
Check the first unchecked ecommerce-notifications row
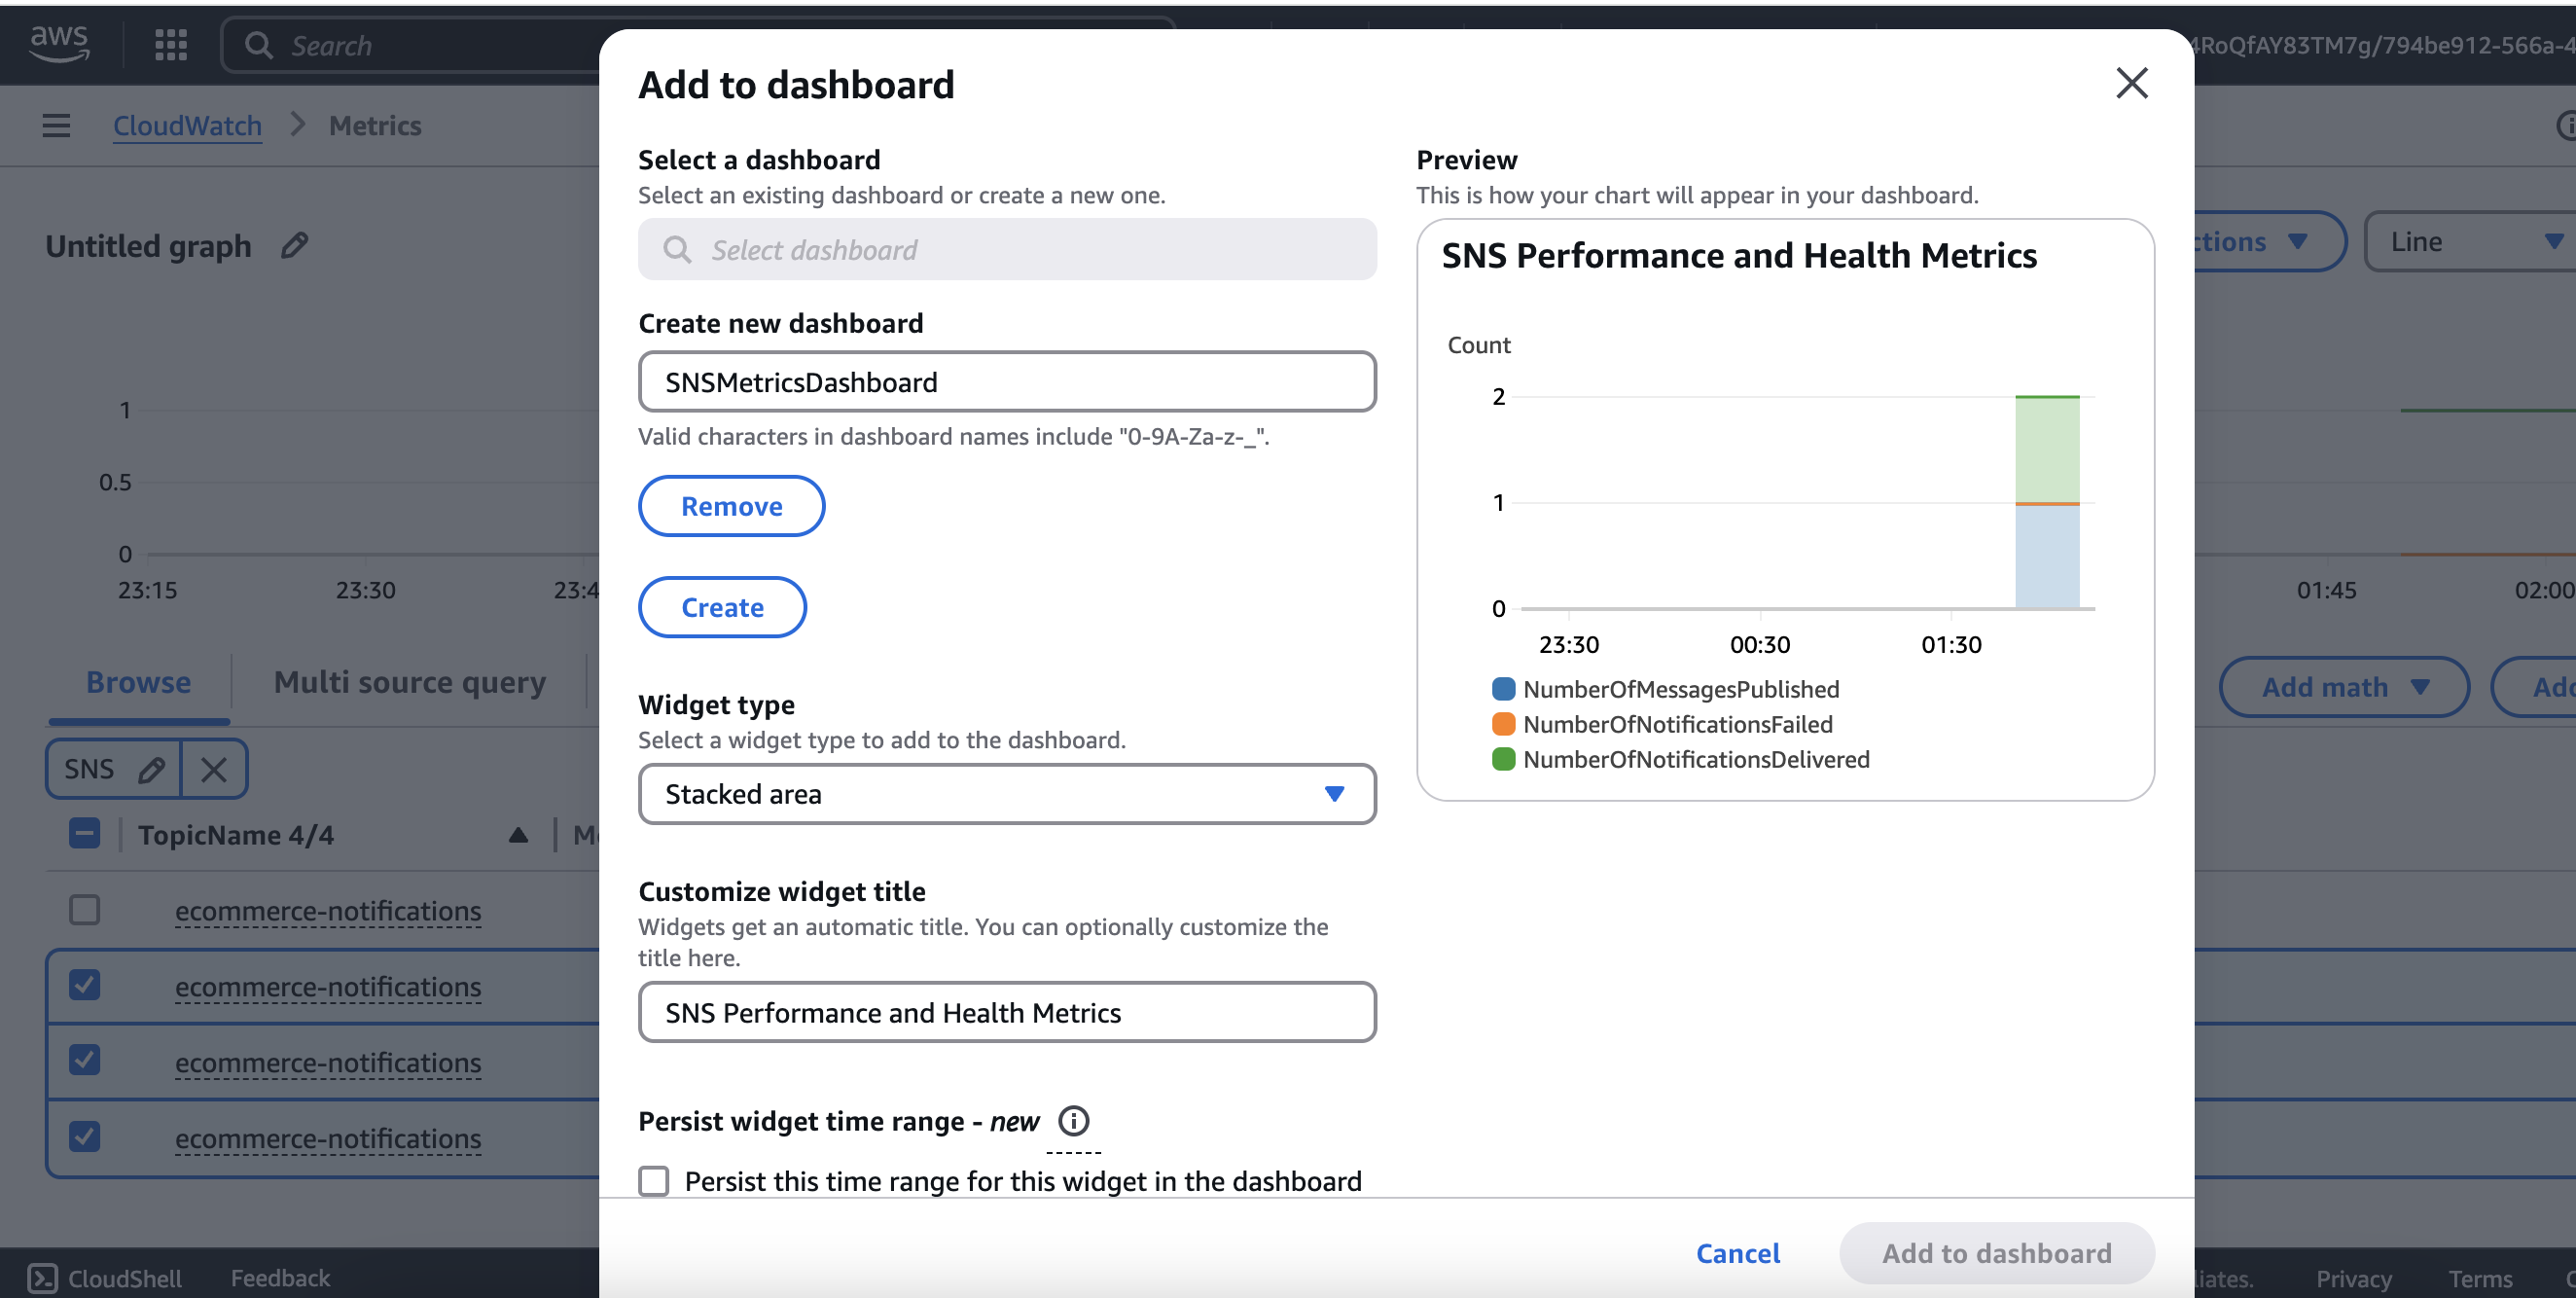click(85, 909)
